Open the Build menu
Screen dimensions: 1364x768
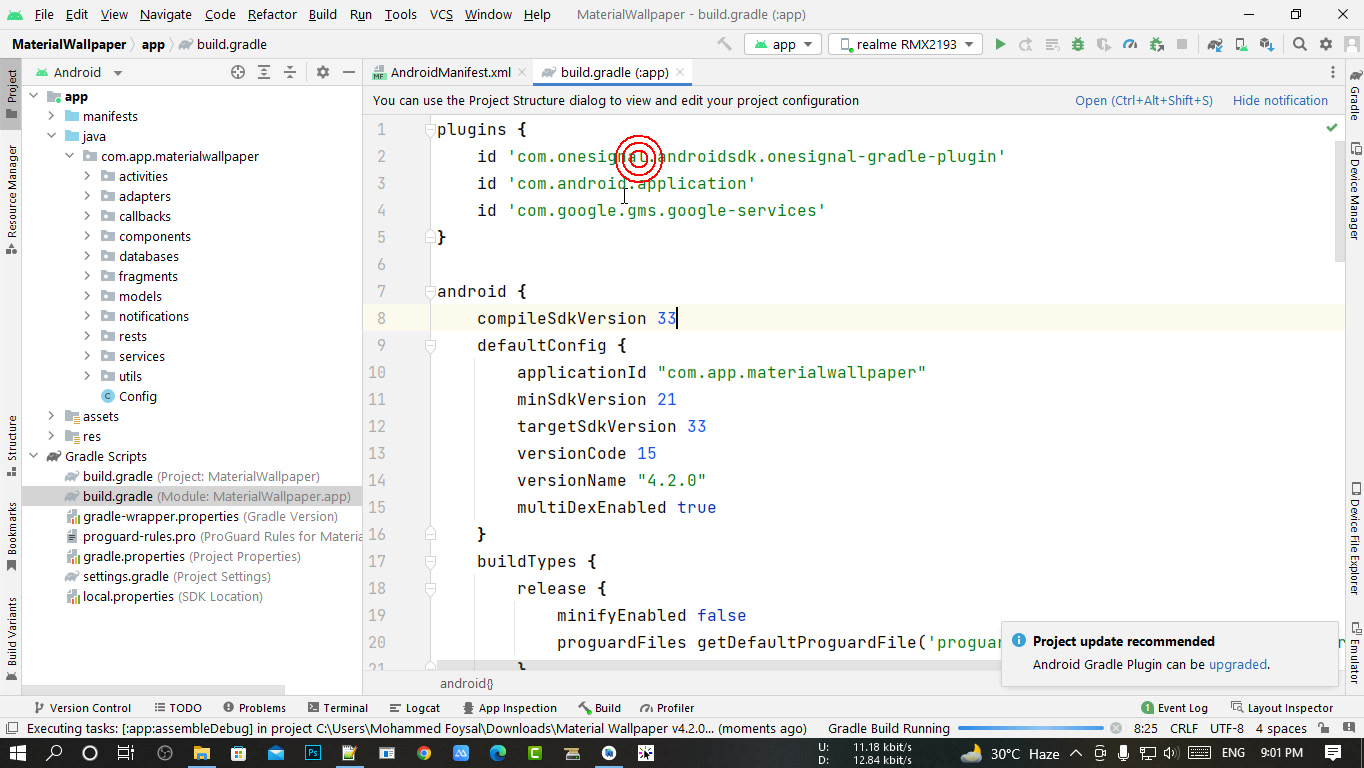[x=322, y=14]
